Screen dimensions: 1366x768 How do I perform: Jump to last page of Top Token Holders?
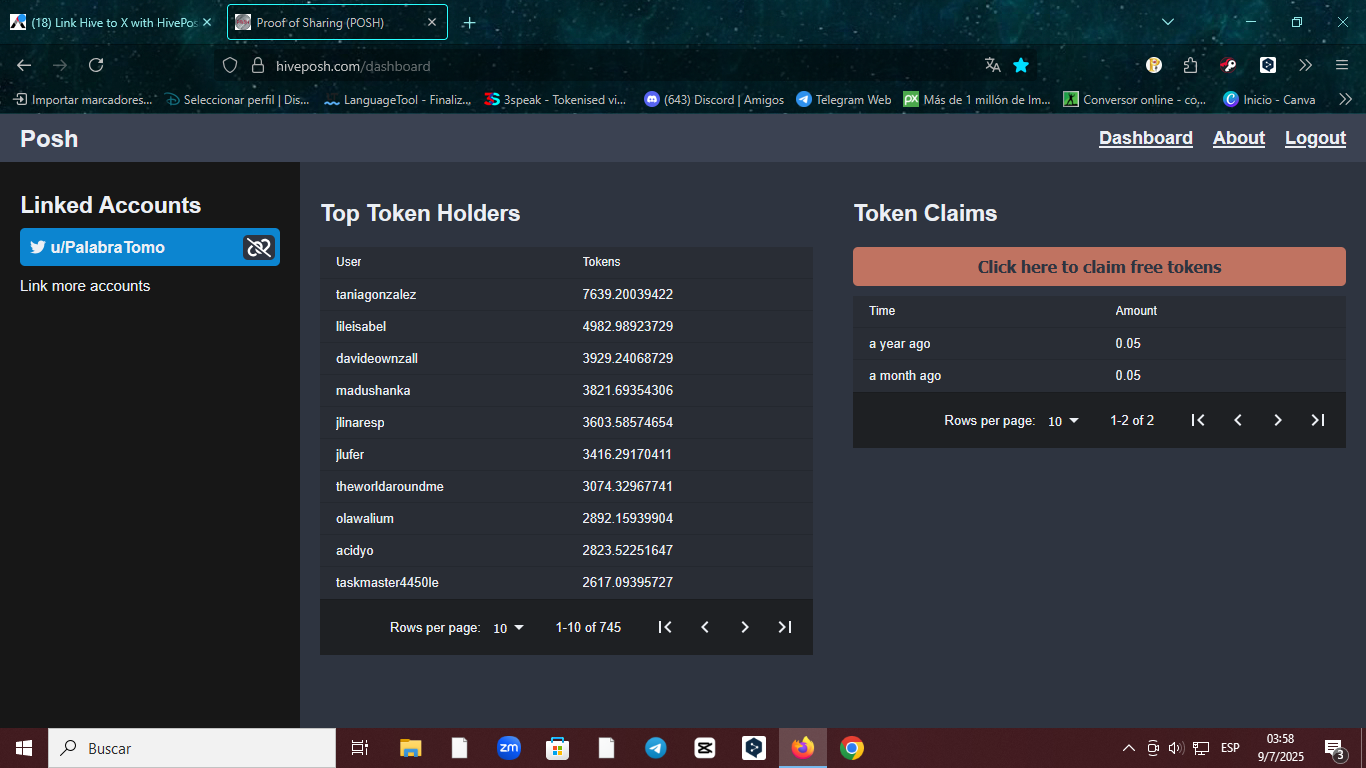point(785,627)
